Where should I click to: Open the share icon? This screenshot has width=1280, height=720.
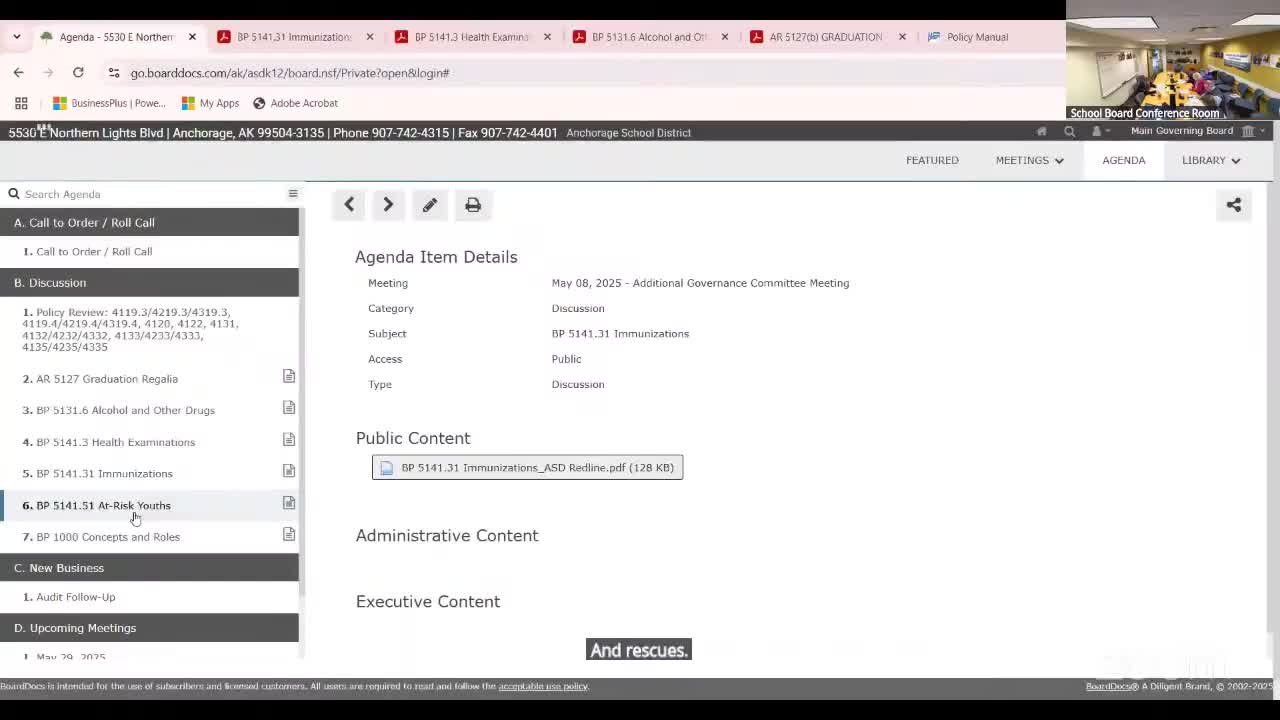tap(1234, 205)
